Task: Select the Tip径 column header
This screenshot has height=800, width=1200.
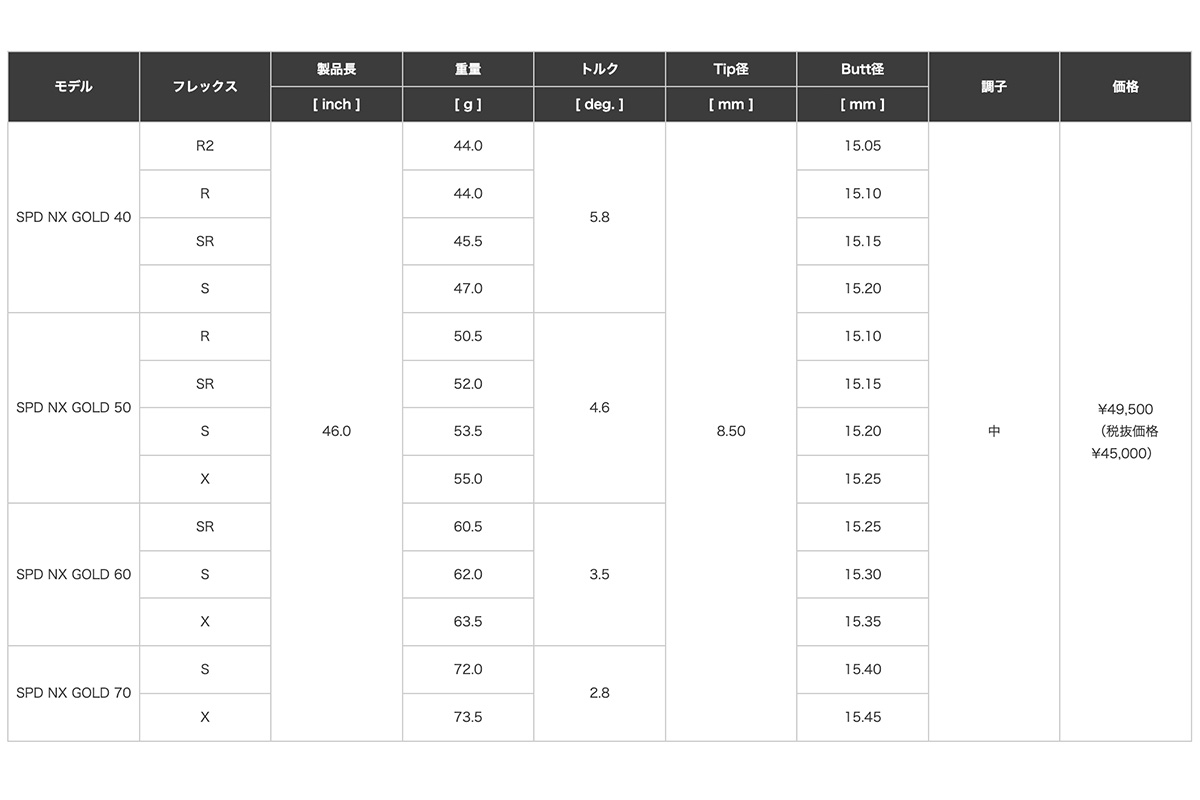Action: coord(731,70)
